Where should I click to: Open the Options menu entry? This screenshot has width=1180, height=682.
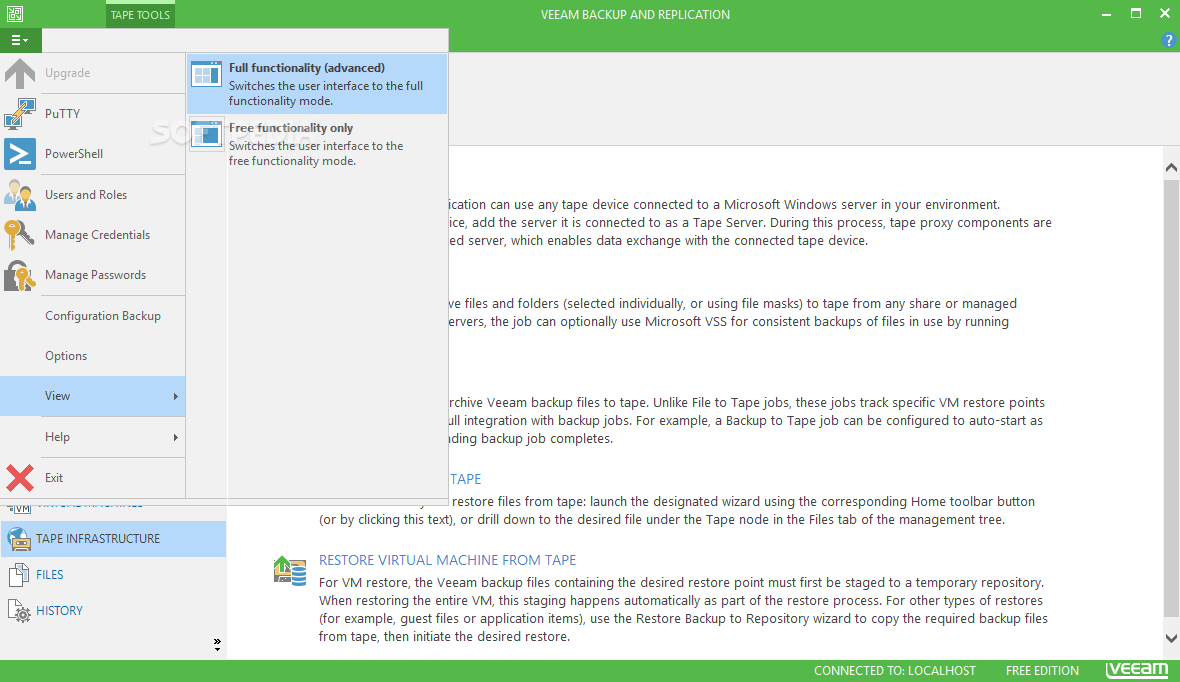click(x=93, y=355)
